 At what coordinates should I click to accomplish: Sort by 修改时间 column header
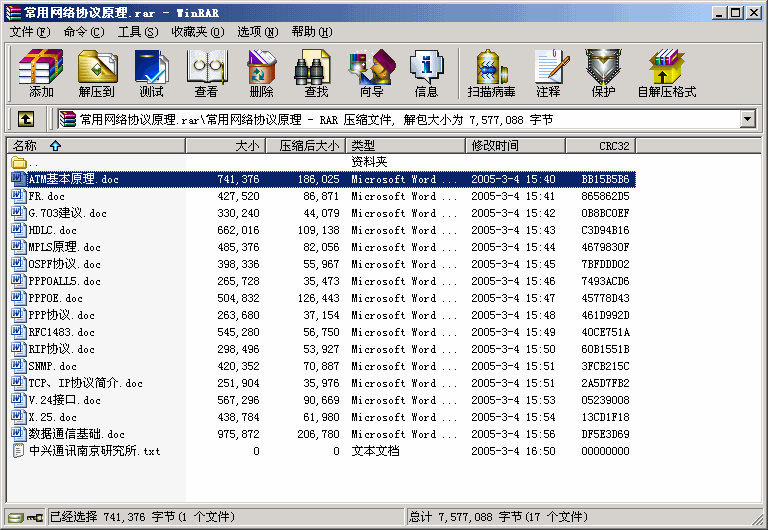(516, 145)
